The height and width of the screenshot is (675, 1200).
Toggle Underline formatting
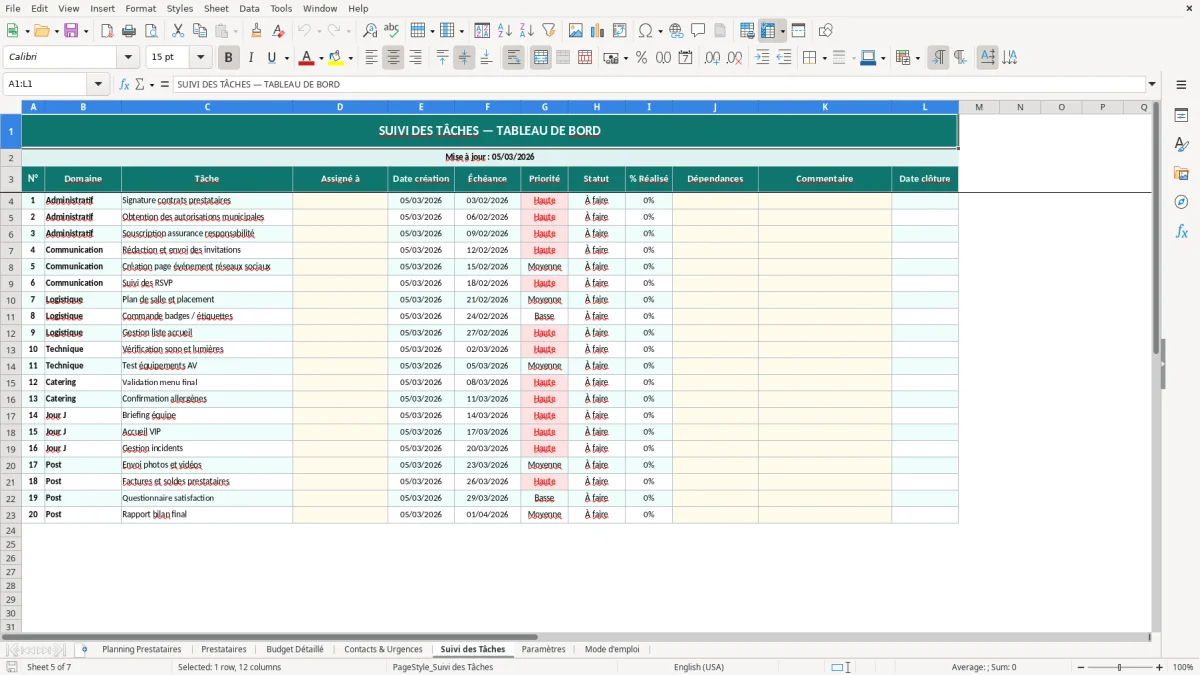[x=272, y=58]
